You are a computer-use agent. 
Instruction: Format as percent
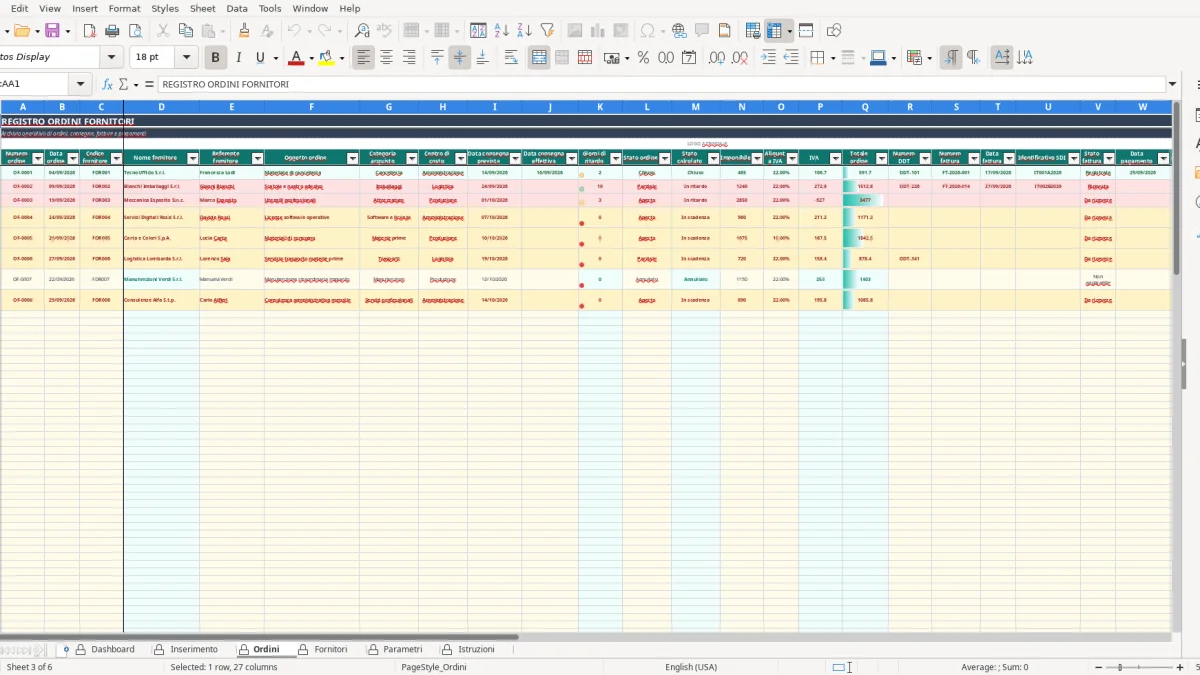[643, 58]
